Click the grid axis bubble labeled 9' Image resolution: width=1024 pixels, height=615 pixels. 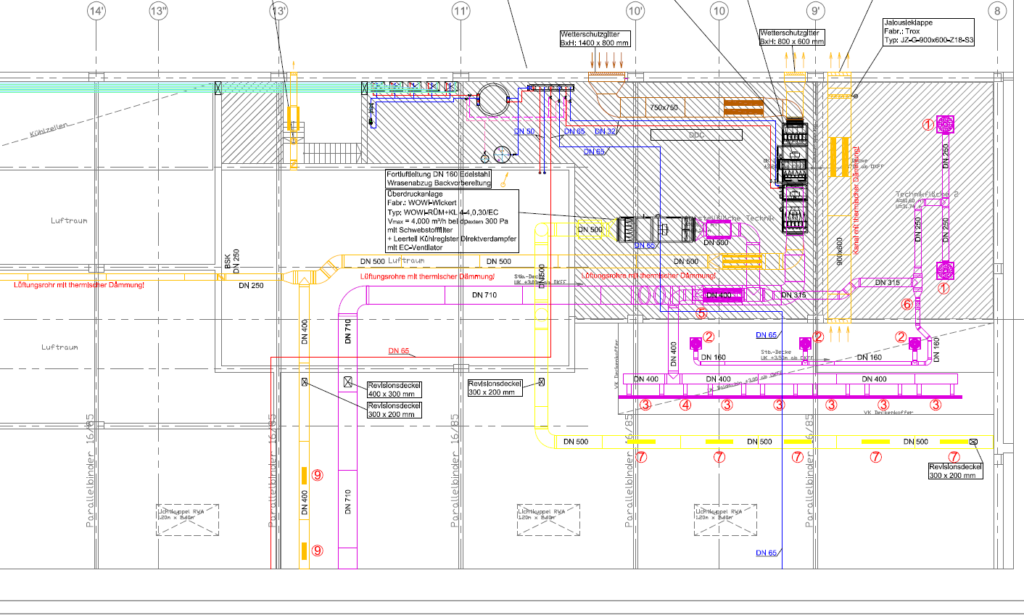[x=817, y=11]
